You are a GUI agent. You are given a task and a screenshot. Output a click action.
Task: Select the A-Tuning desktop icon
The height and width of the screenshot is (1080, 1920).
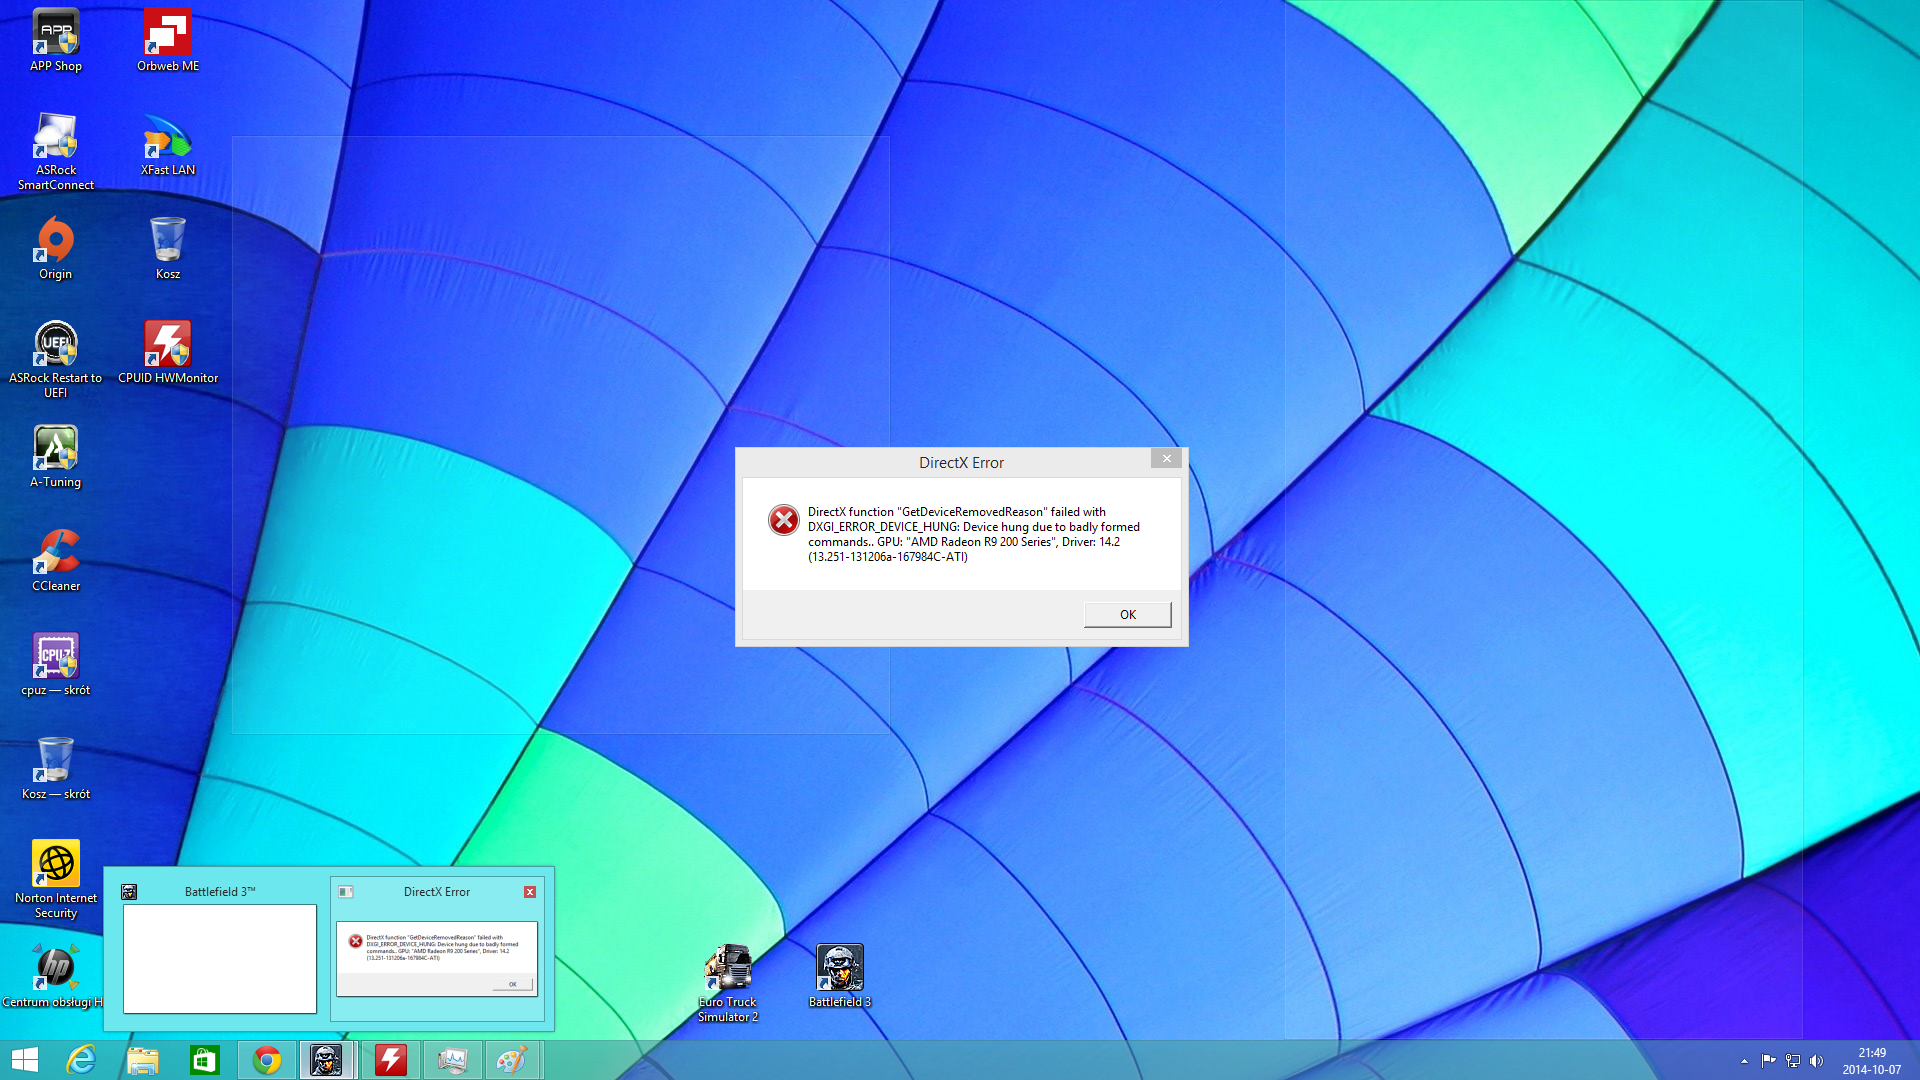coord(56,457)
